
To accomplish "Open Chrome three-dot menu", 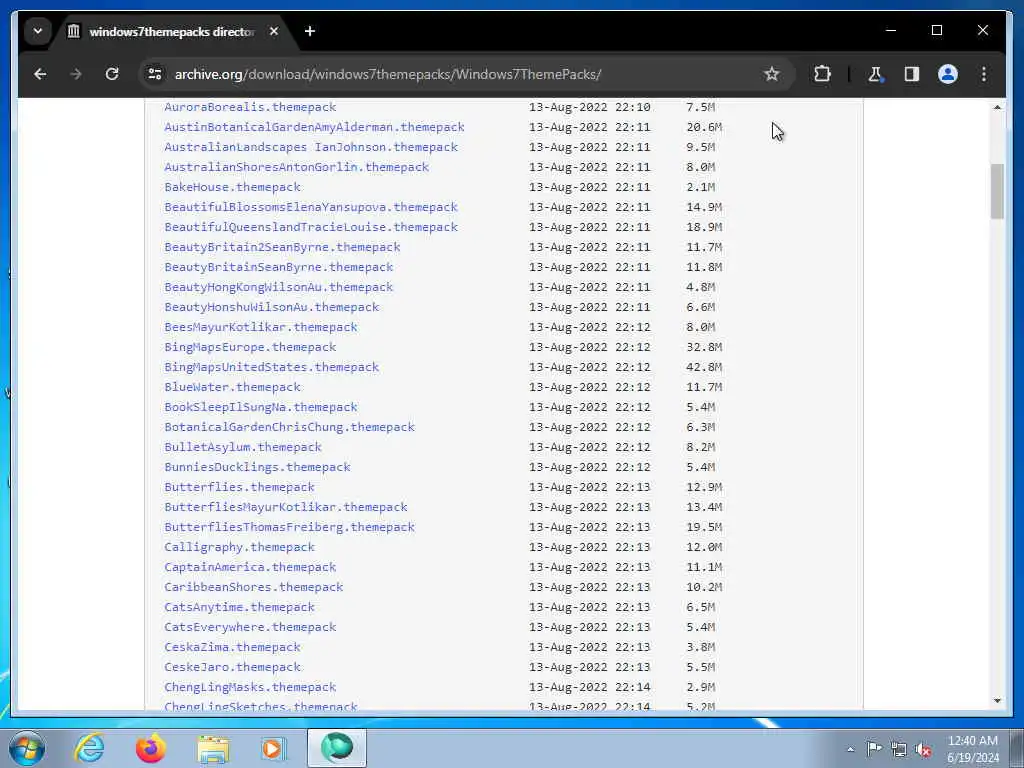I will point(984,74).
